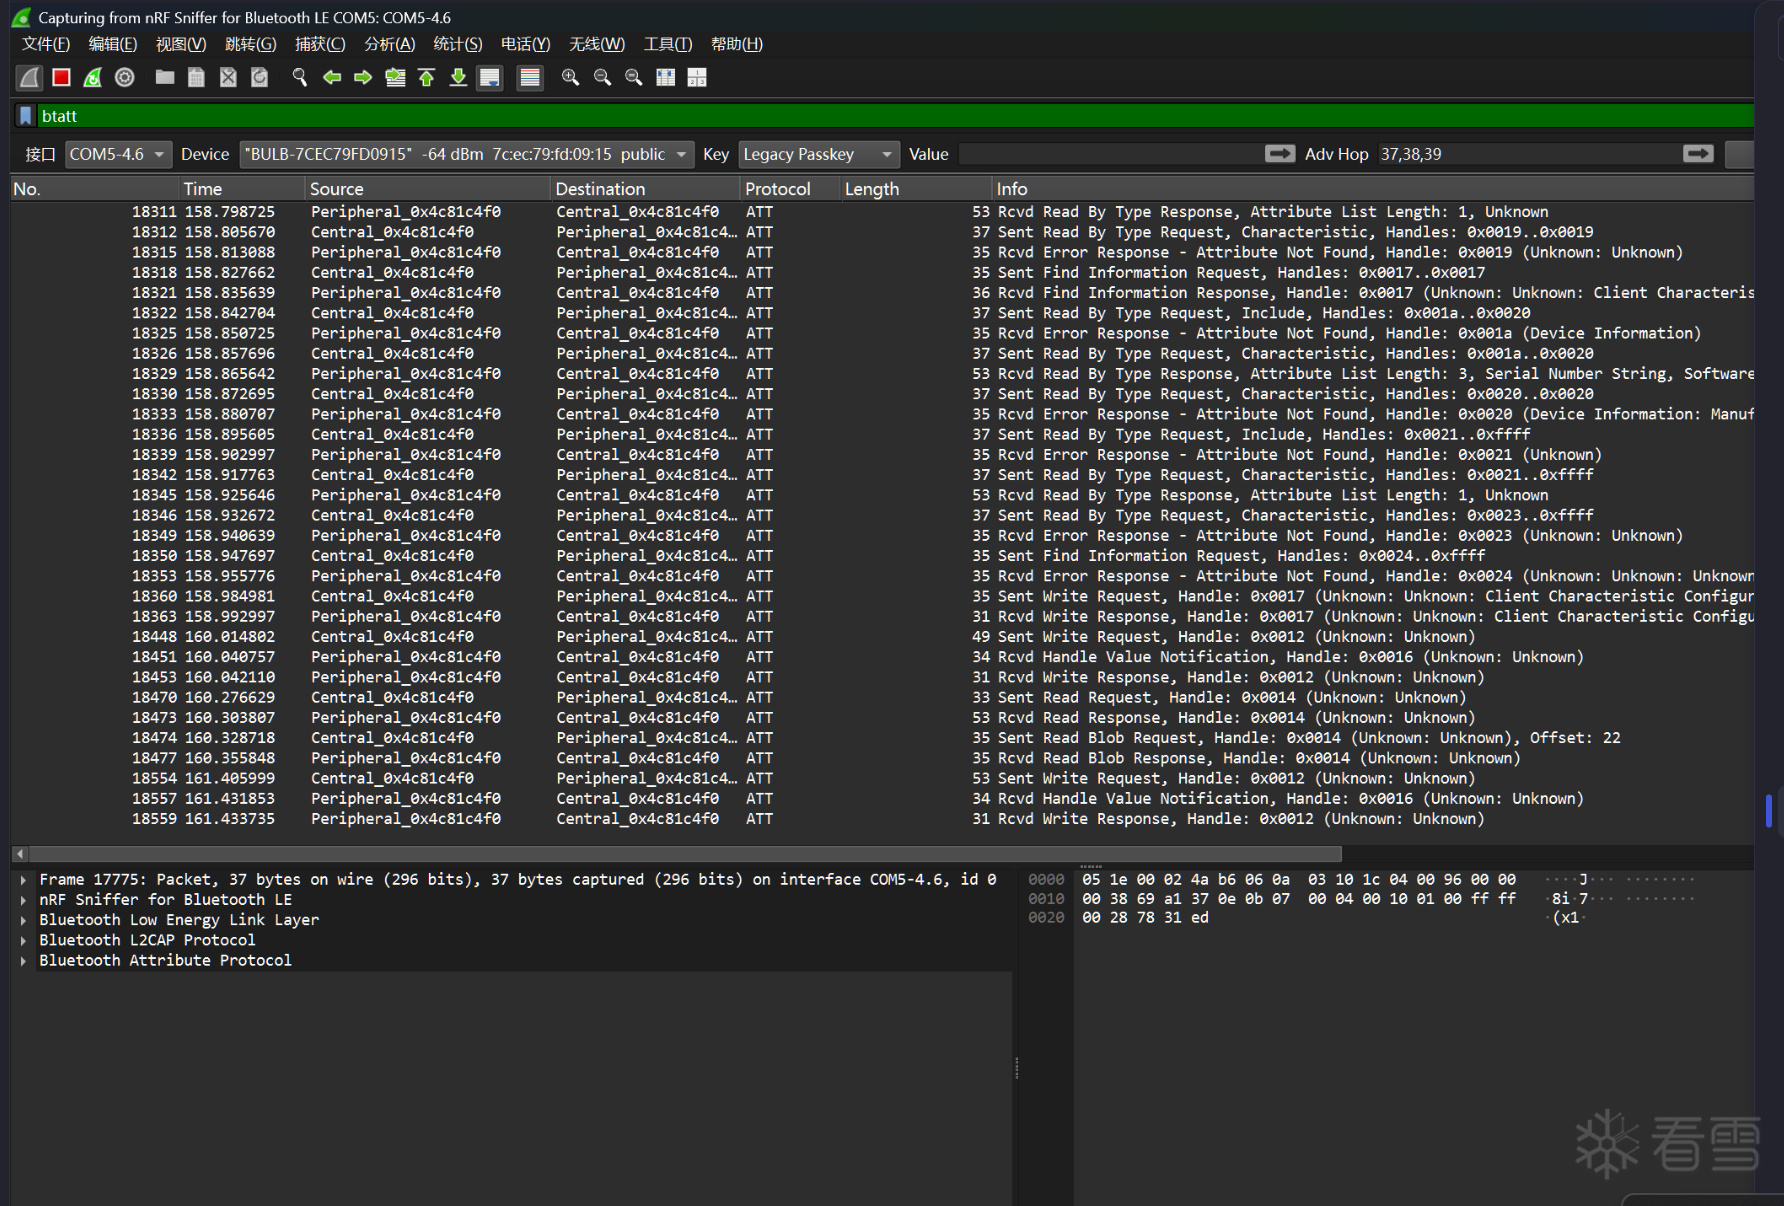Viewport: 1784px width, 1206px height.
Task: Open the 捕获(C) menu
Action: [x=320, y=44]
